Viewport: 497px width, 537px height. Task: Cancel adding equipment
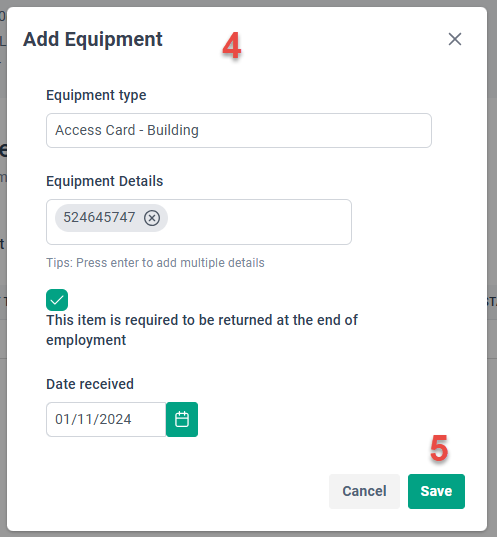coord(364,491)
